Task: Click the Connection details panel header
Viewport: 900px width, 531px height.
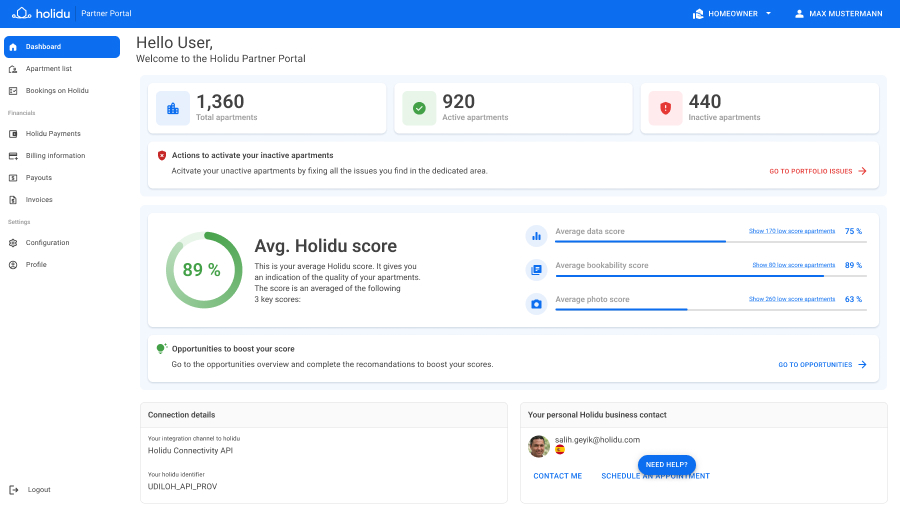Action: pyautogui.click(x=324, y=415)
